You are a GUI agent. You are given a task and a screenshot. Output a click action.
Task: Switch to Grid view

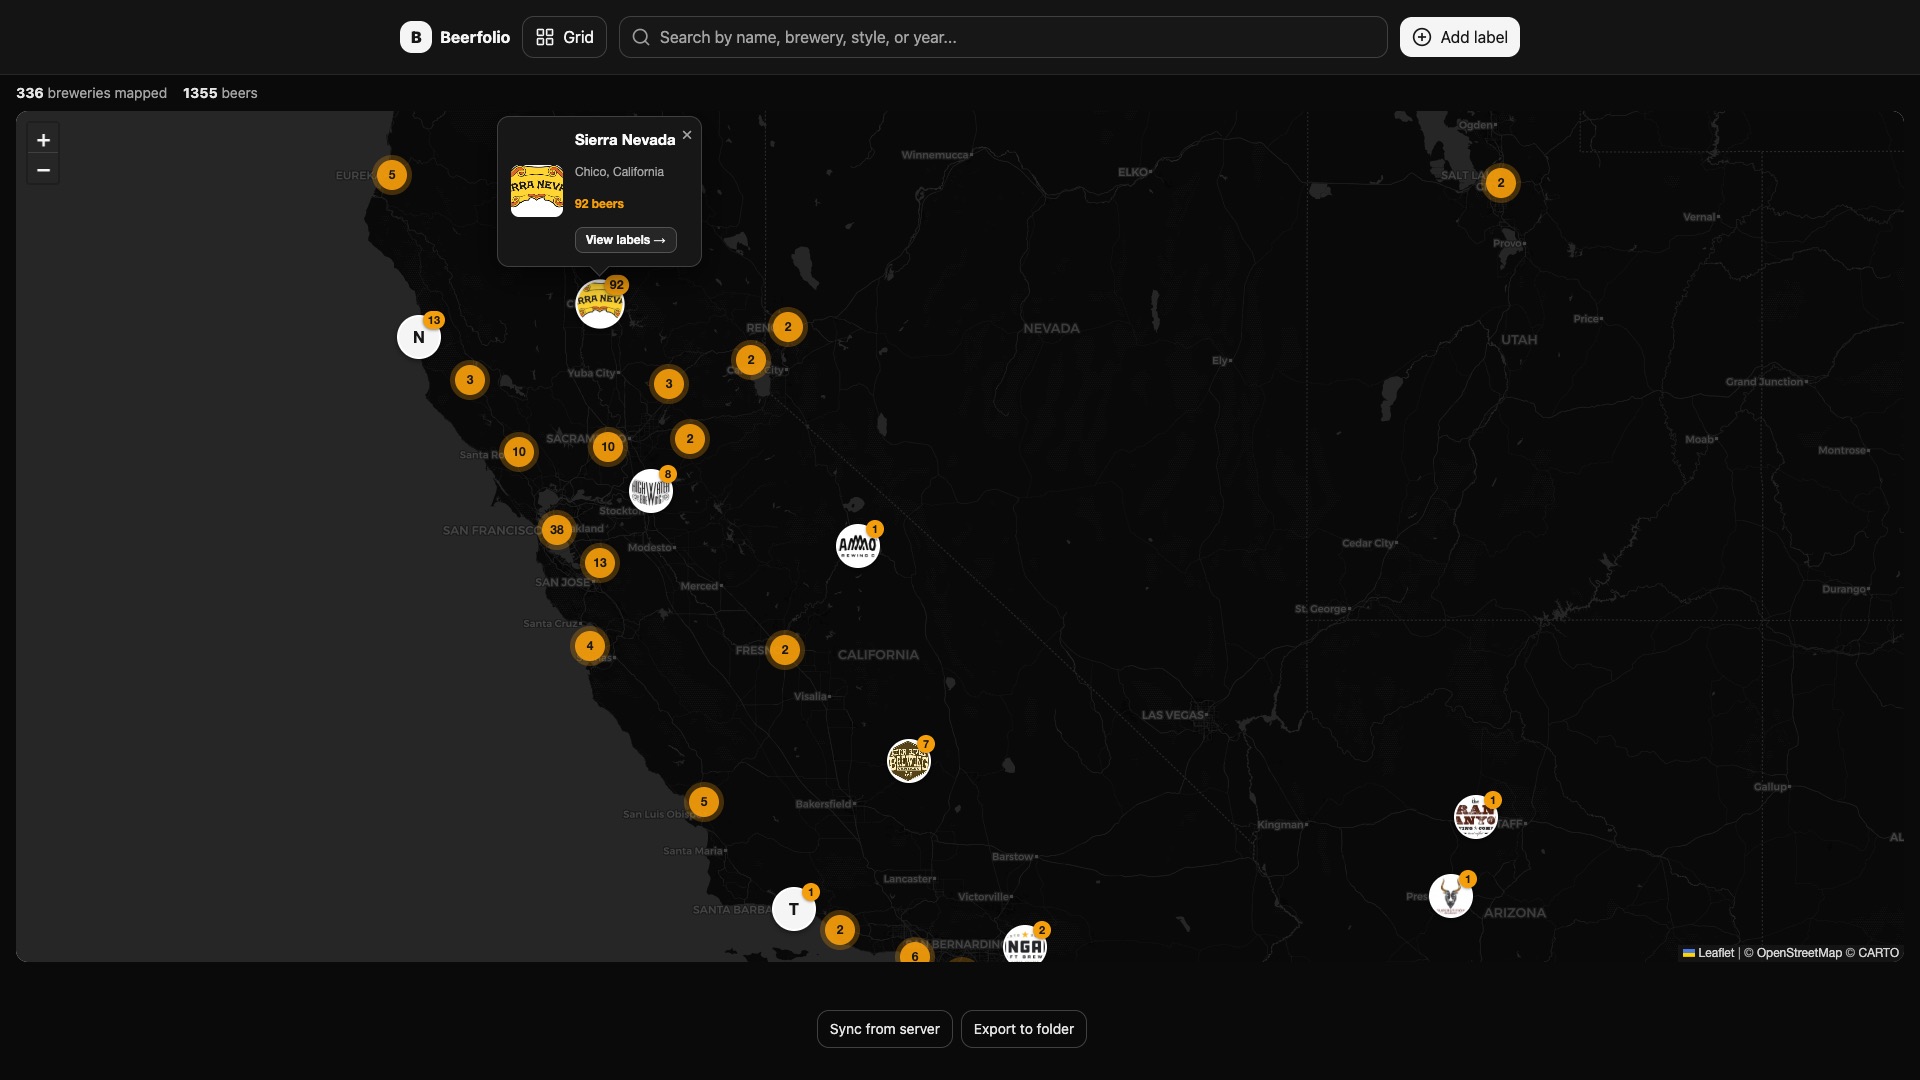pyautogui.click(x=564, y=37)
